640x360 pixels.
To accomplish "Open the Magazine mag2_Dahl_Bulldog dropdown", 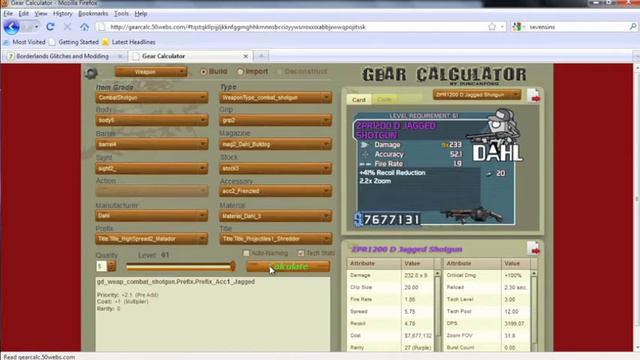I will click(276, 144).
